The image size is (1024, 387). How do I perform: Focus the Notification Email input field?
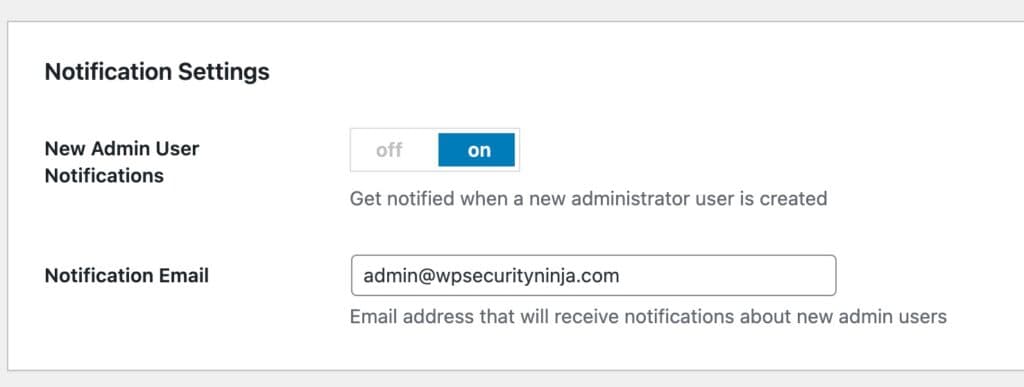[593, 275]
